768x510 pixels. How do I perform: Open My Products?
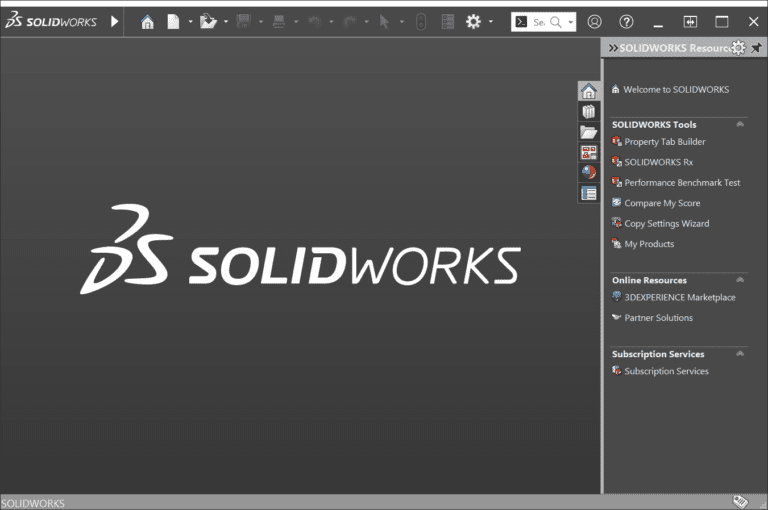click(x=649, y=244)
